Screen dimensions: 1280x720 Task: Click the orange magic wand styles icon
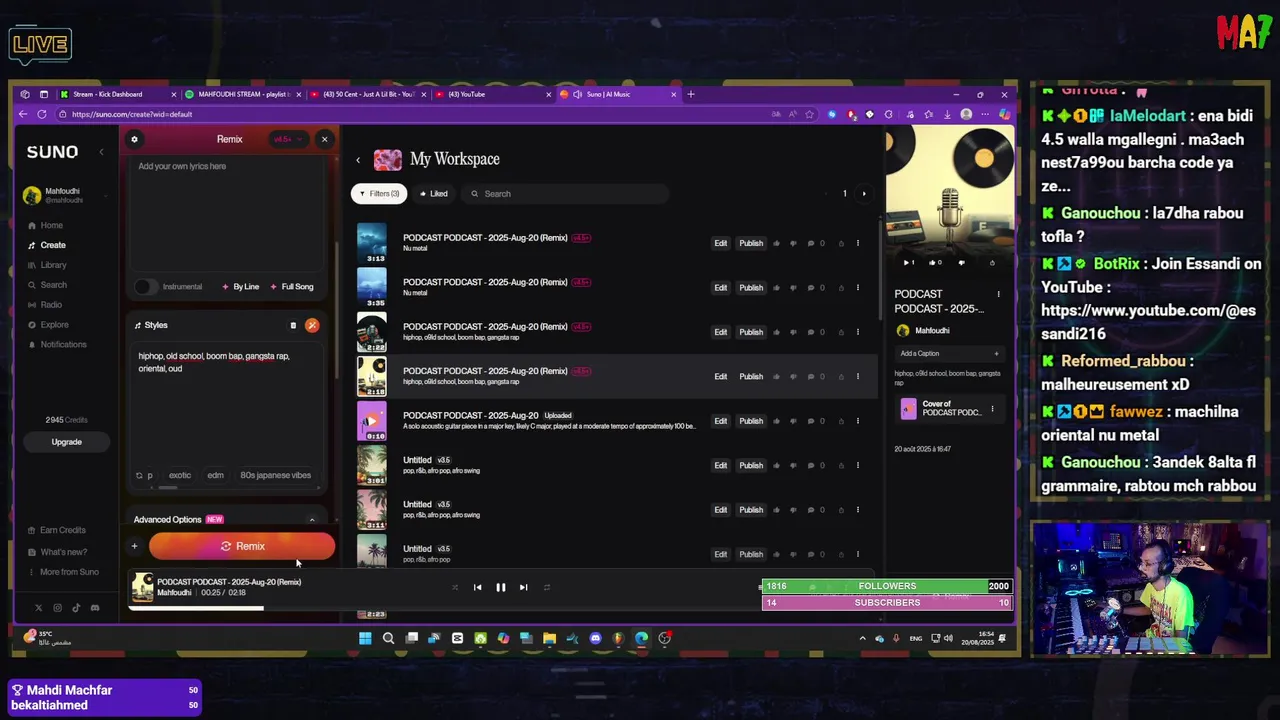tap(312, 325)
